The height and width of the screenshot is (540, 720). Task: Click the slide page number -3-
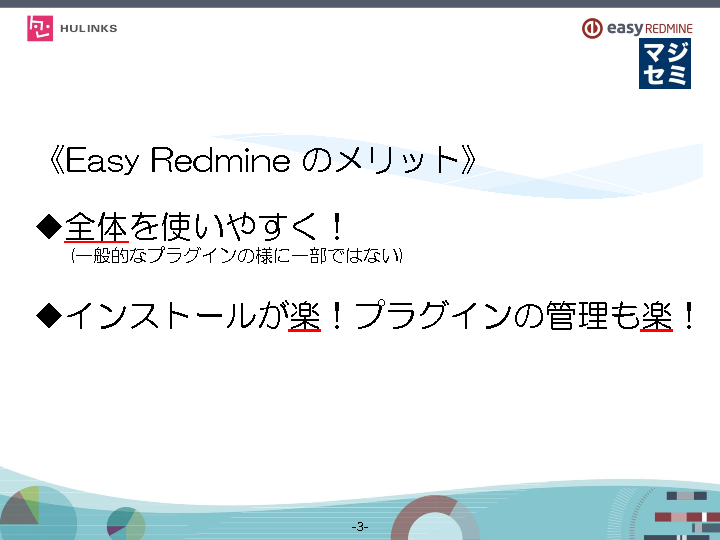(x=360, y=526)
